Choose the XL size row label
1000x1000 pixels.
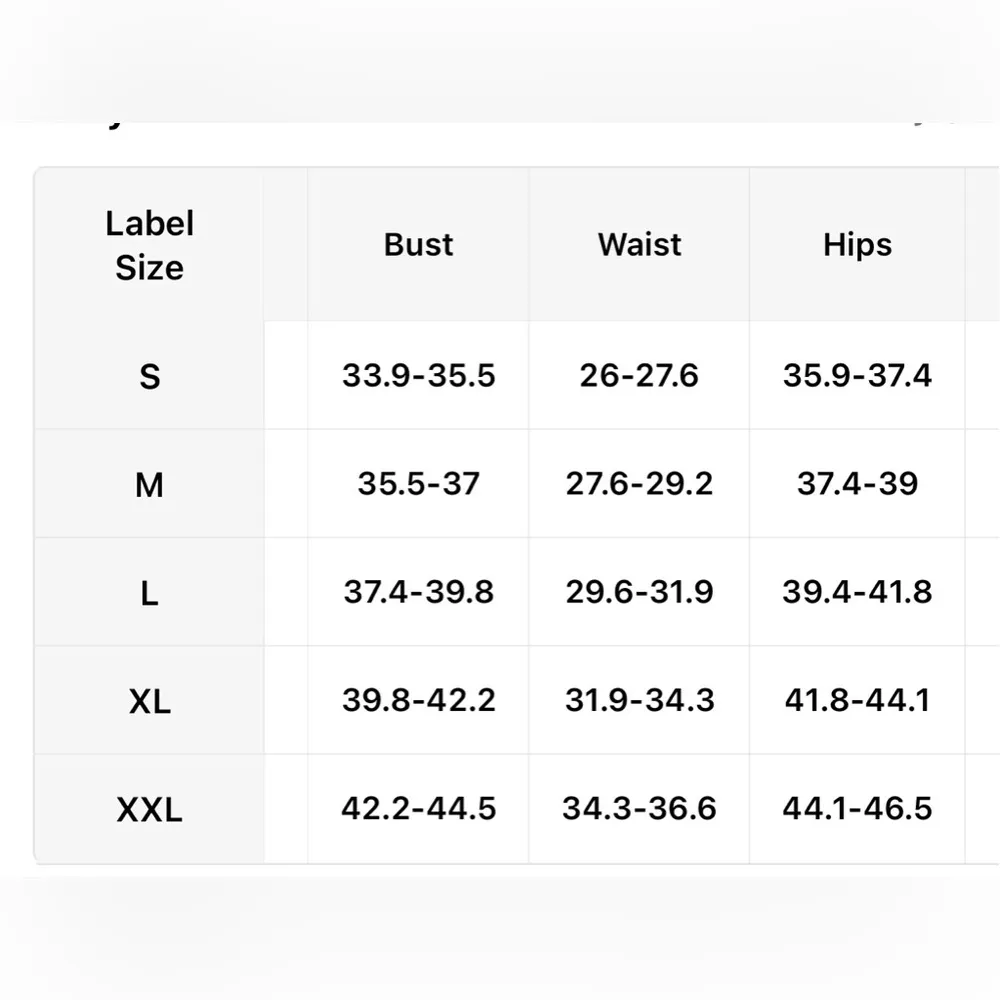pyautogui.click(x=149, y=701)
